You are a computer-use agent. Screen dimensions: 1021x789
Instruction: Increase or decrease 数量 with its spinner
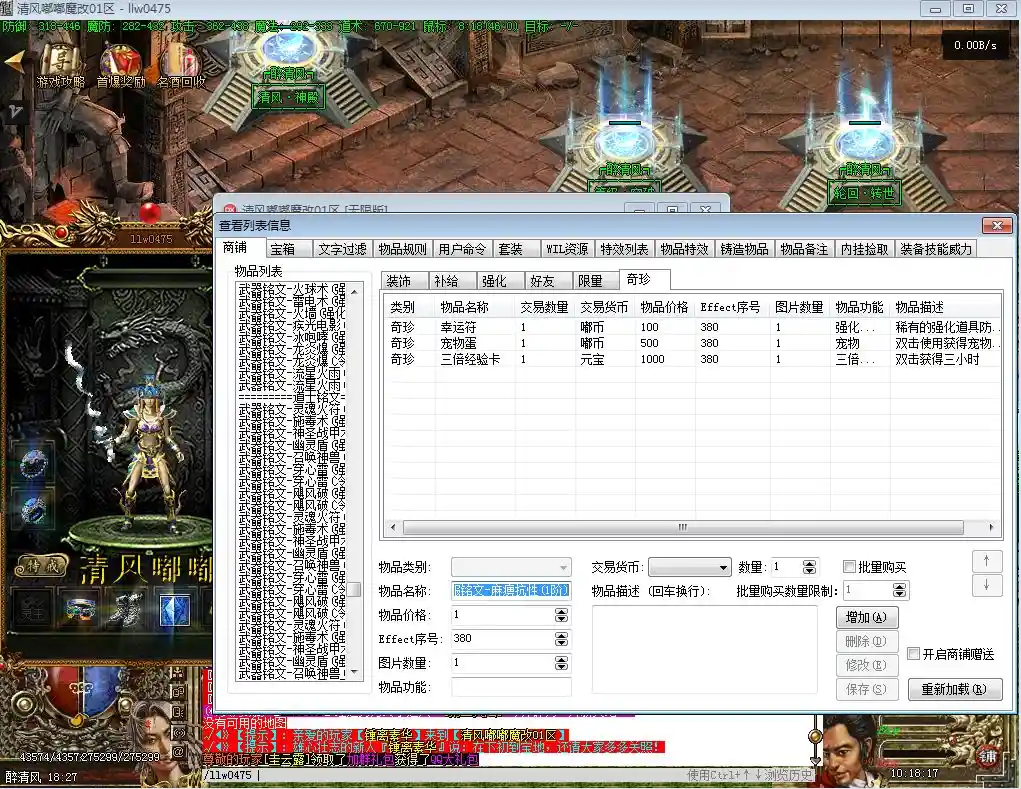coord(809,567)
